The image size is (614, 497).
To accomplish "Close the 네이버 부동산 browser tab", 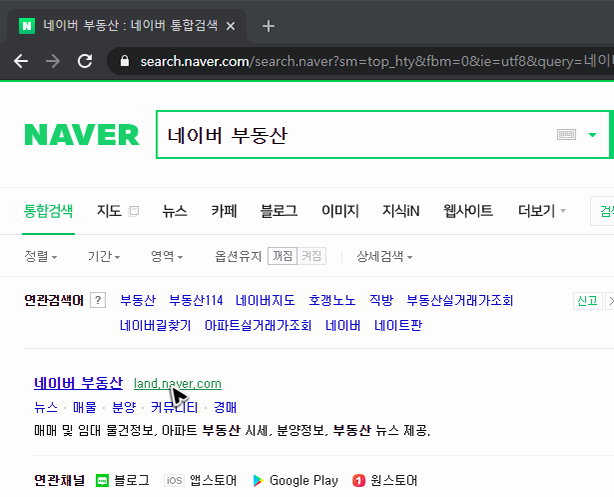I will (231, 26).
